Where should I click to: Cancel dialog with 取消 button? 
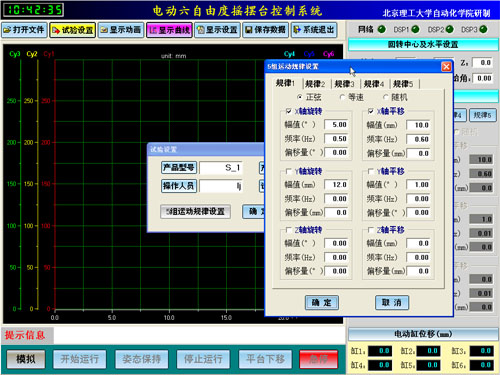click(x=392, y=303)
